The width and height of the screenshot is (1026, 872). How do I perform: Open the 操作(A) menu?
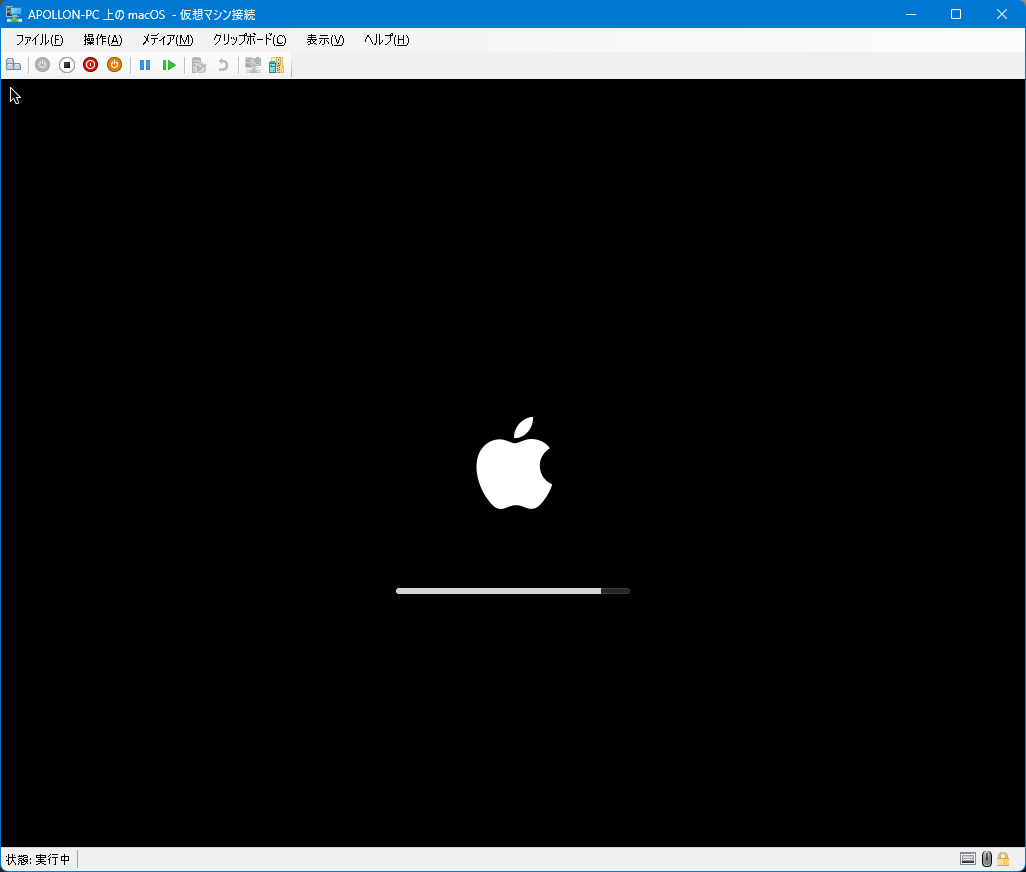103,40
